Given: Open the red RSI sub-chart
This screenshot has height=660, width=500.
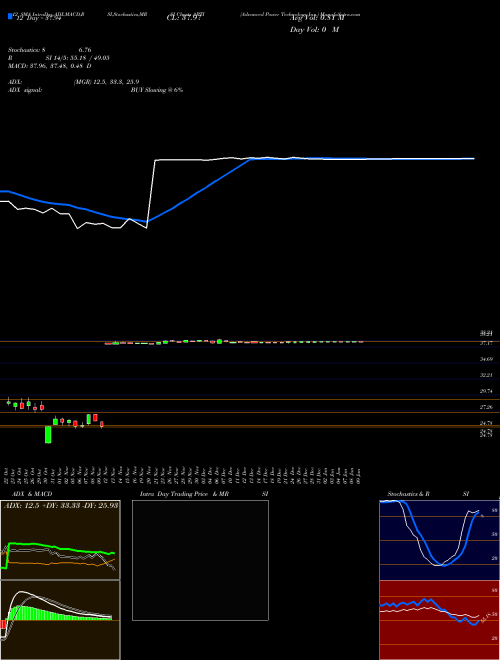Looking at the screenshot, I should tap(439, 620).
